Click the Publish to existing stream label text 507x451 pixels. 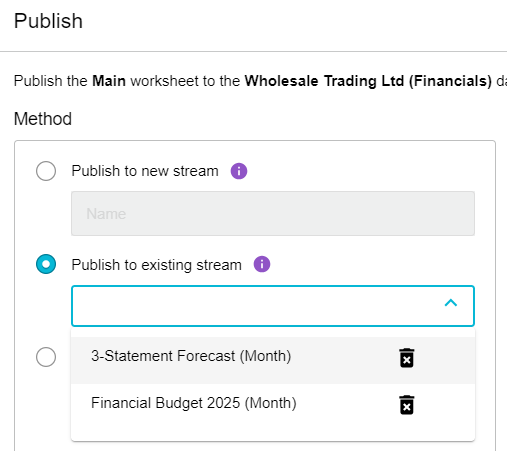coord(157,265)
